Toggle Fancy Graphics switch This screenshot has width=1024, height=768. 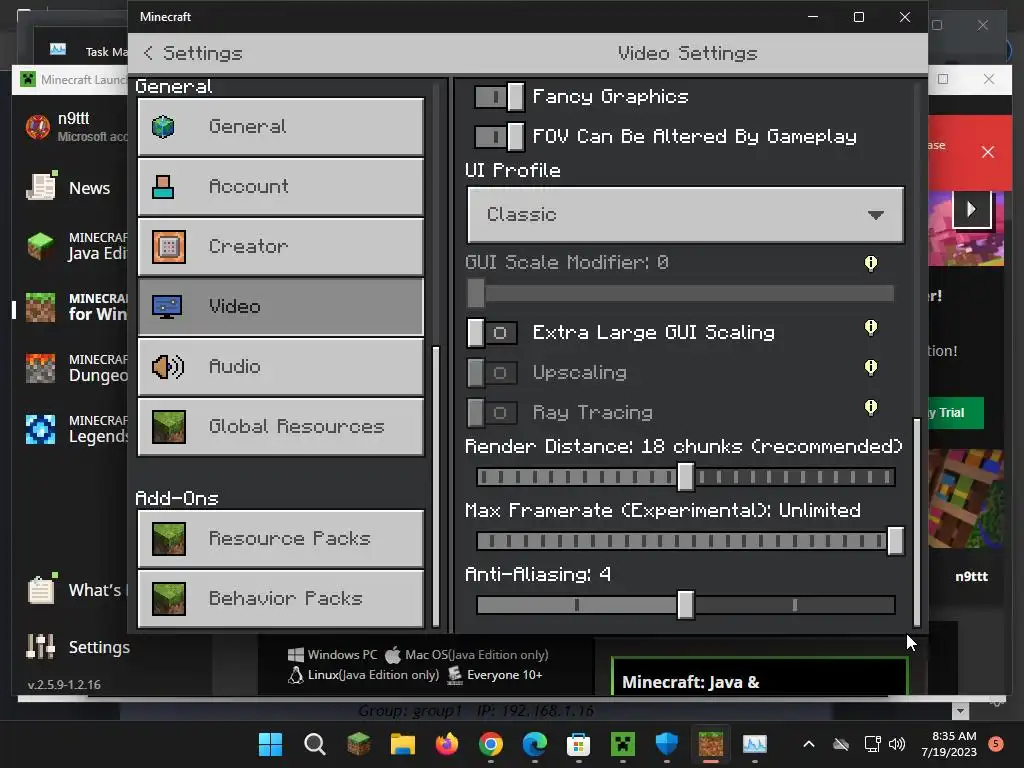point(499,97)
